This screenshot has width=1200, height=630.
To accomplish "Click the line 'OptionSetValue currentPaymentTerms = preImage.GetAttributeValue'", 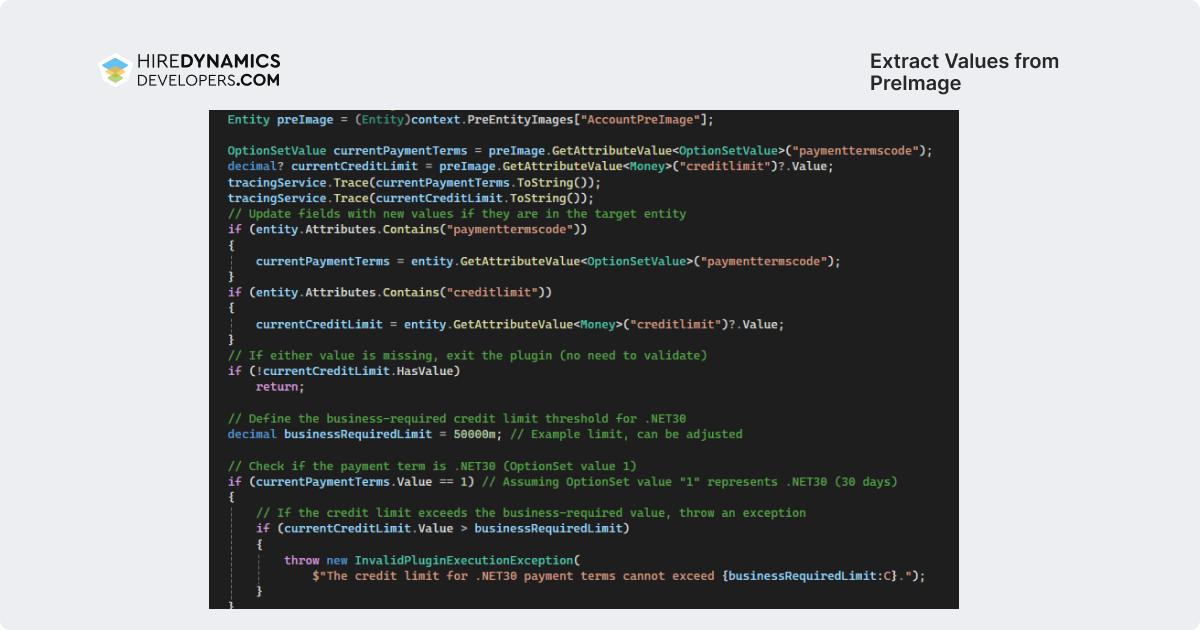I will tap(580, 151).
